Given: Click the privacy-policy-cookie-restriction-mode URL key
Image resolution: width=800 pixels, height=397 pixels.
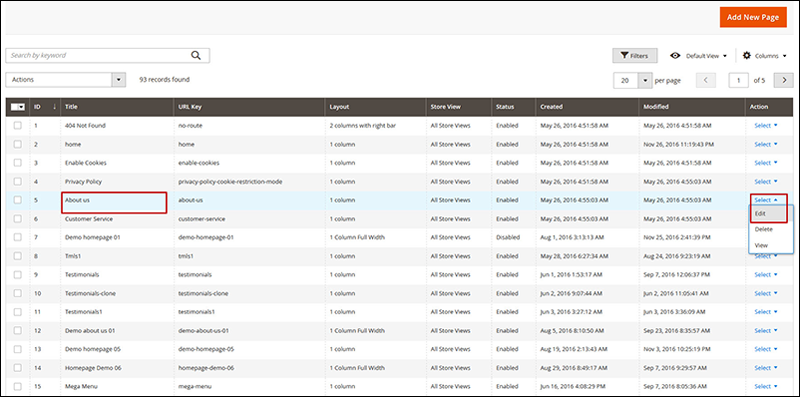Looking at the screenshot, I should coord(230,182).
